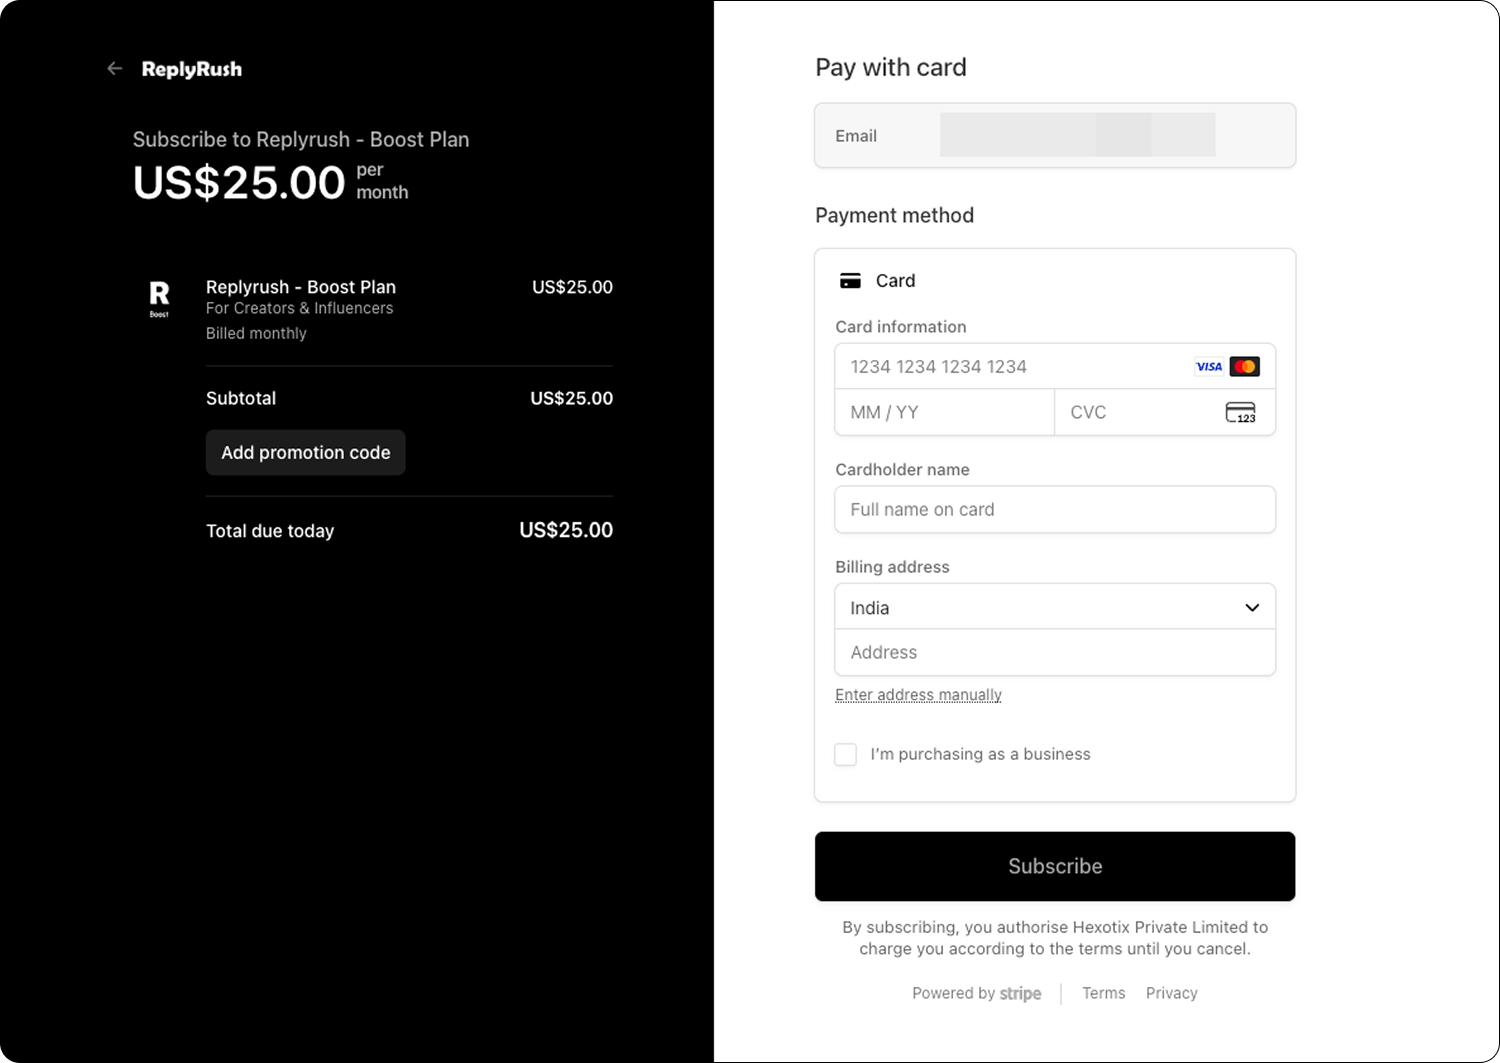Open the Terms link

pos(1104,993)
